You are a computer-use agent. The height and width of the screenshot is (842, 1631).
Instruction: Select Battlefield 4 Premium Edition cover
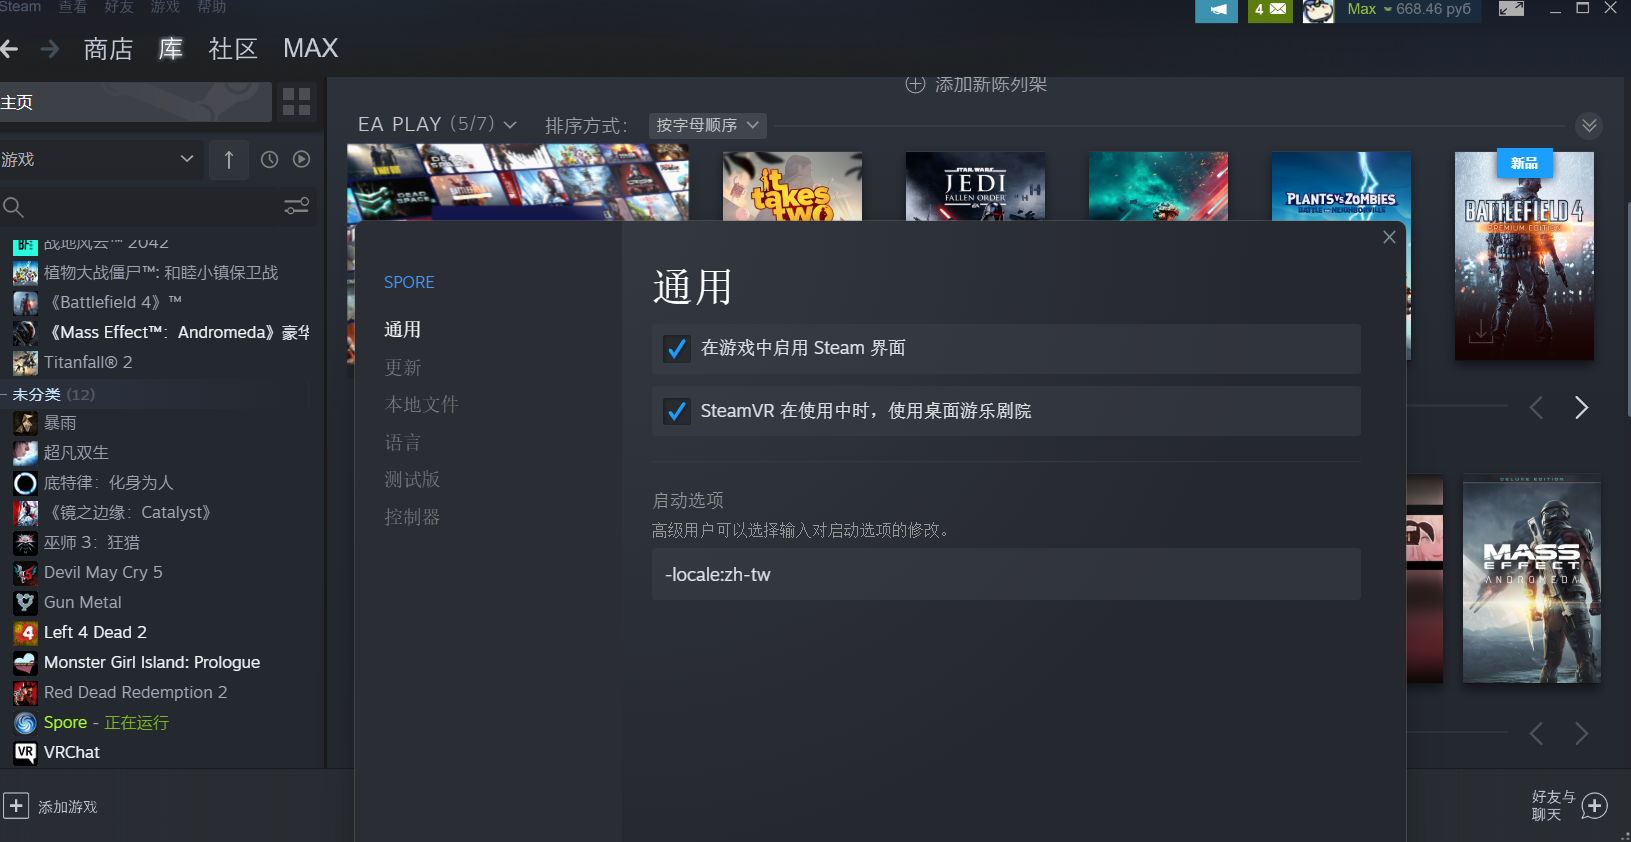[x=1524, y=256]
